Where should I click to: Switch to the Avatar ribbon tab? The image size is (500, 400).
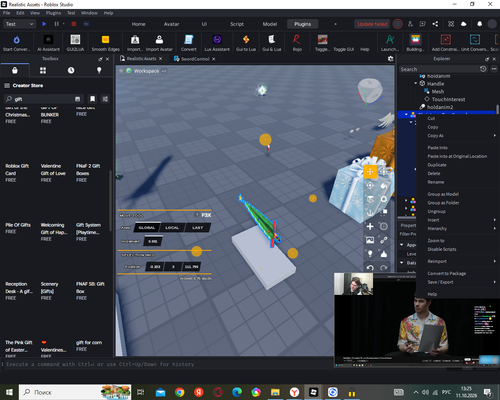[171, 24]
